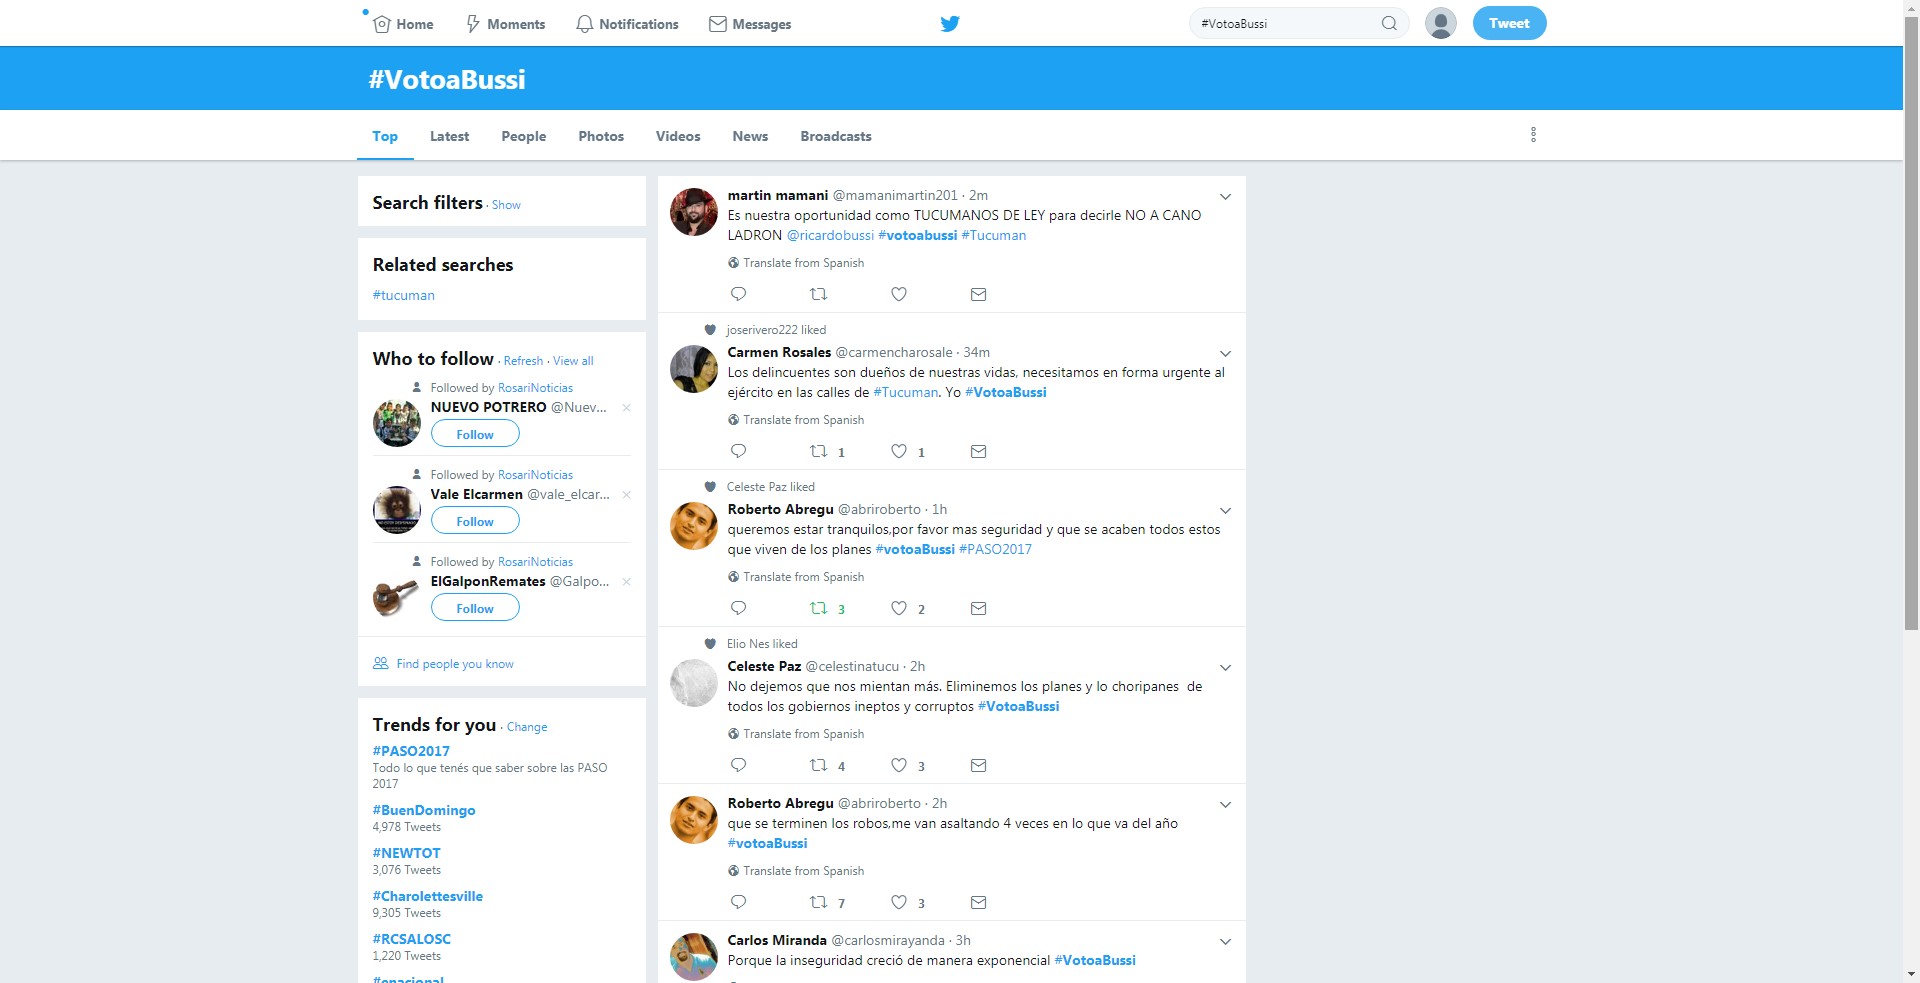Like Carmen Rosales's tweet
Screen dimensions: 1920x983
899,451
